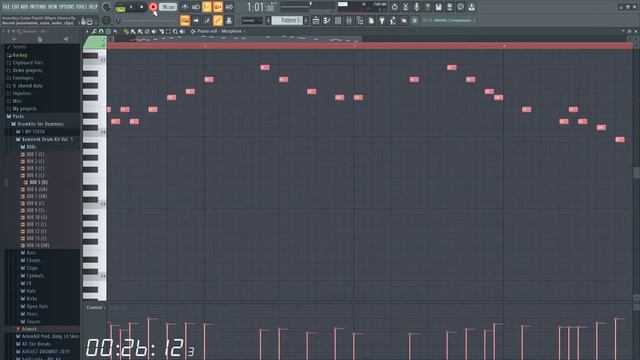Open piano roll wrench tools menu
This screenshot has height=360, width=640.
click(94, 31)
